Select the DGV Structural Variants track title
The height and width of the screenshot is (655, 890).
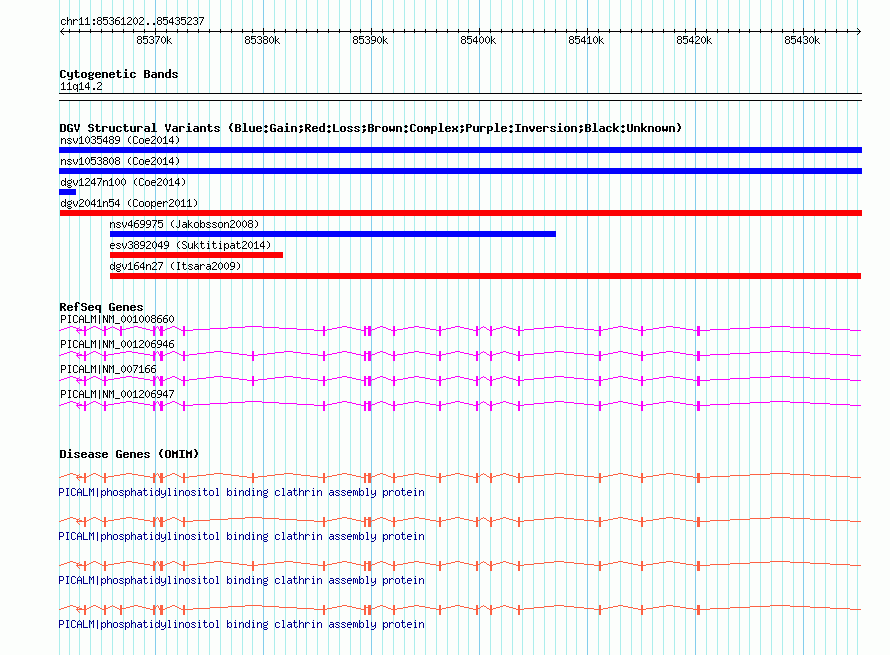click(370, 128)
